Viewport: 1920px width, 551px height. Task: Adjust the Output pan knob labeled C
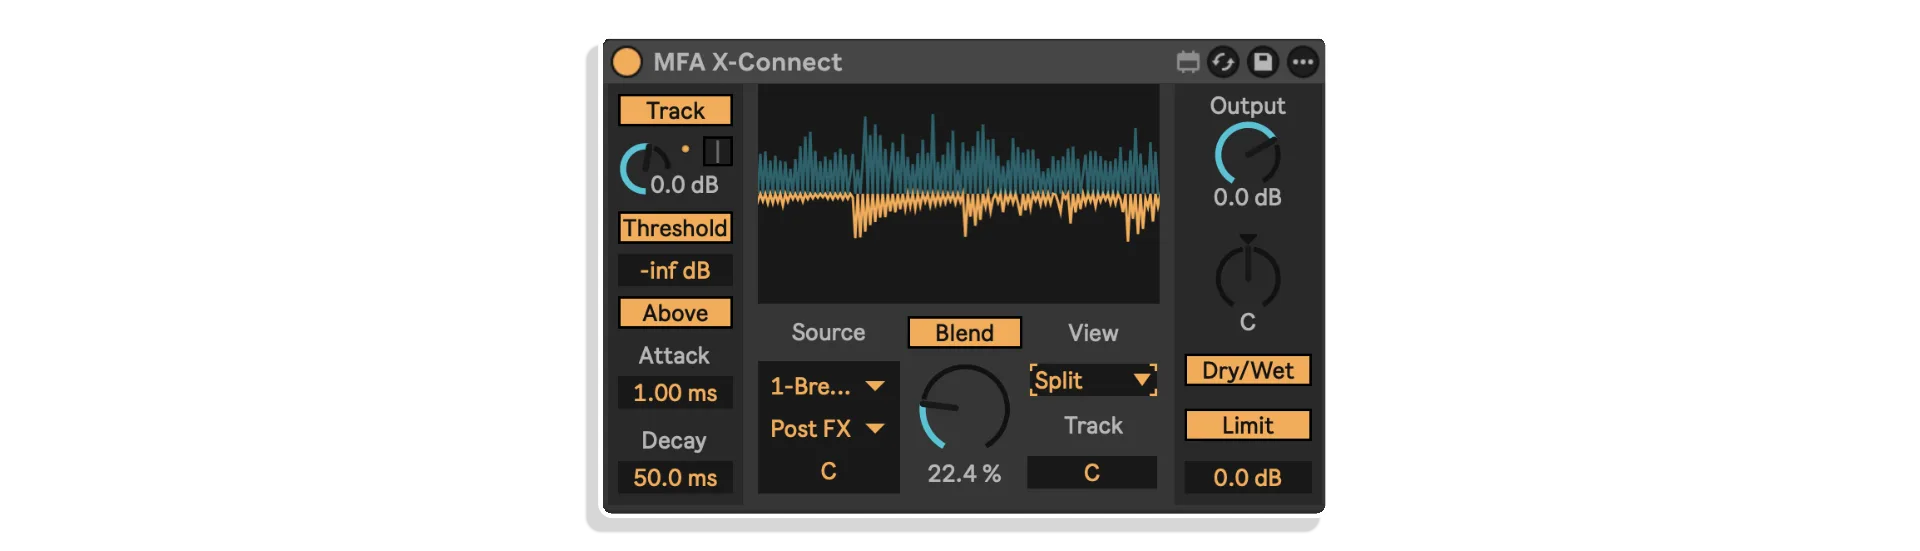click(1247, 274)
